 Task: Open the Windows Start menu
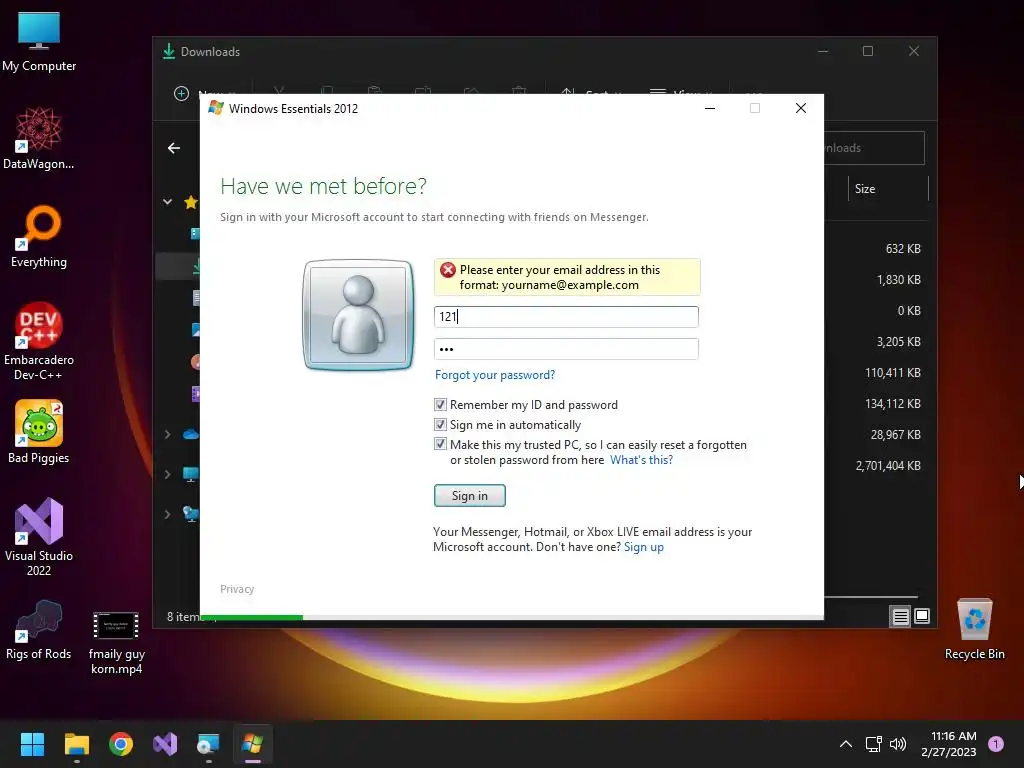pyautogui.click(x=32, y=744)
